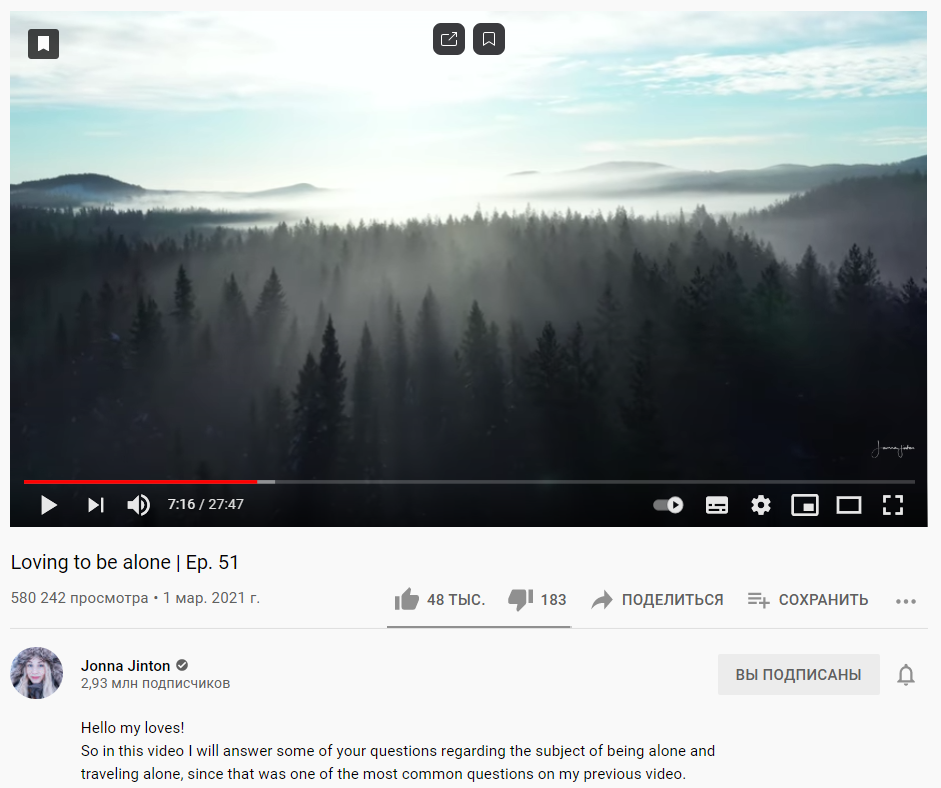941x788 pixels.
Task: Click the ВЫ ПОДПИСАНЫ subscribed button
Action: point(798,675)
